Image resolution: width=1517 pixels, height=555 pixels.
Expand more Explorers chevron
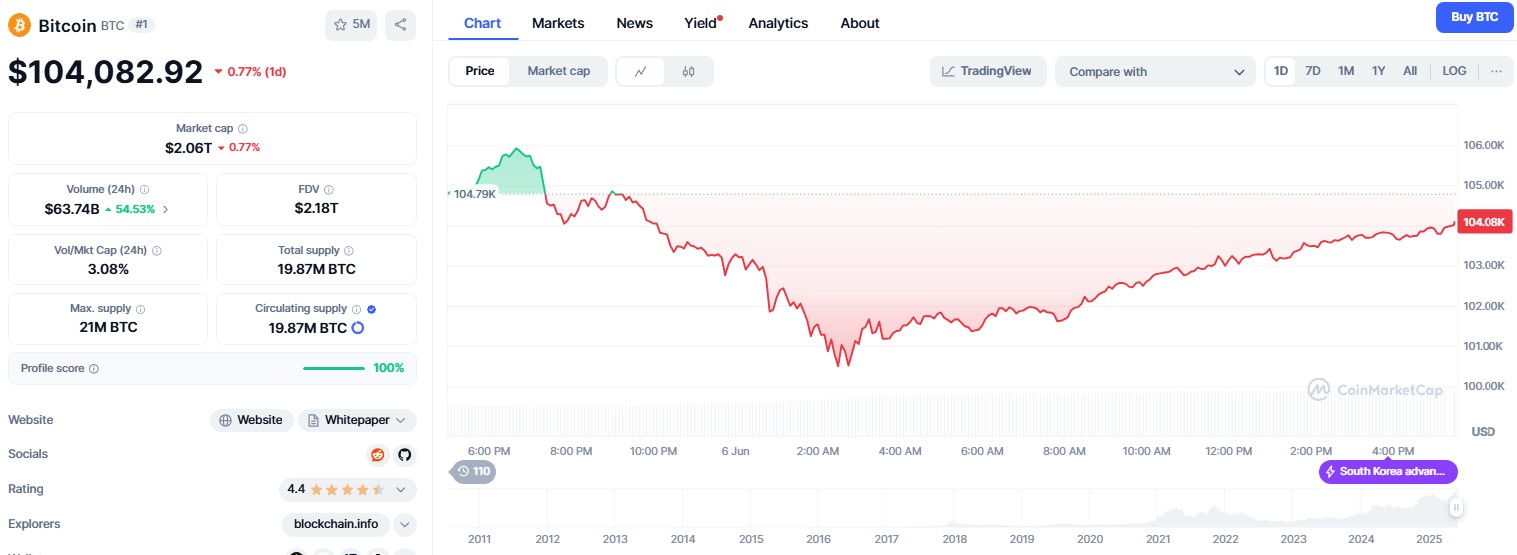[404, 524]
